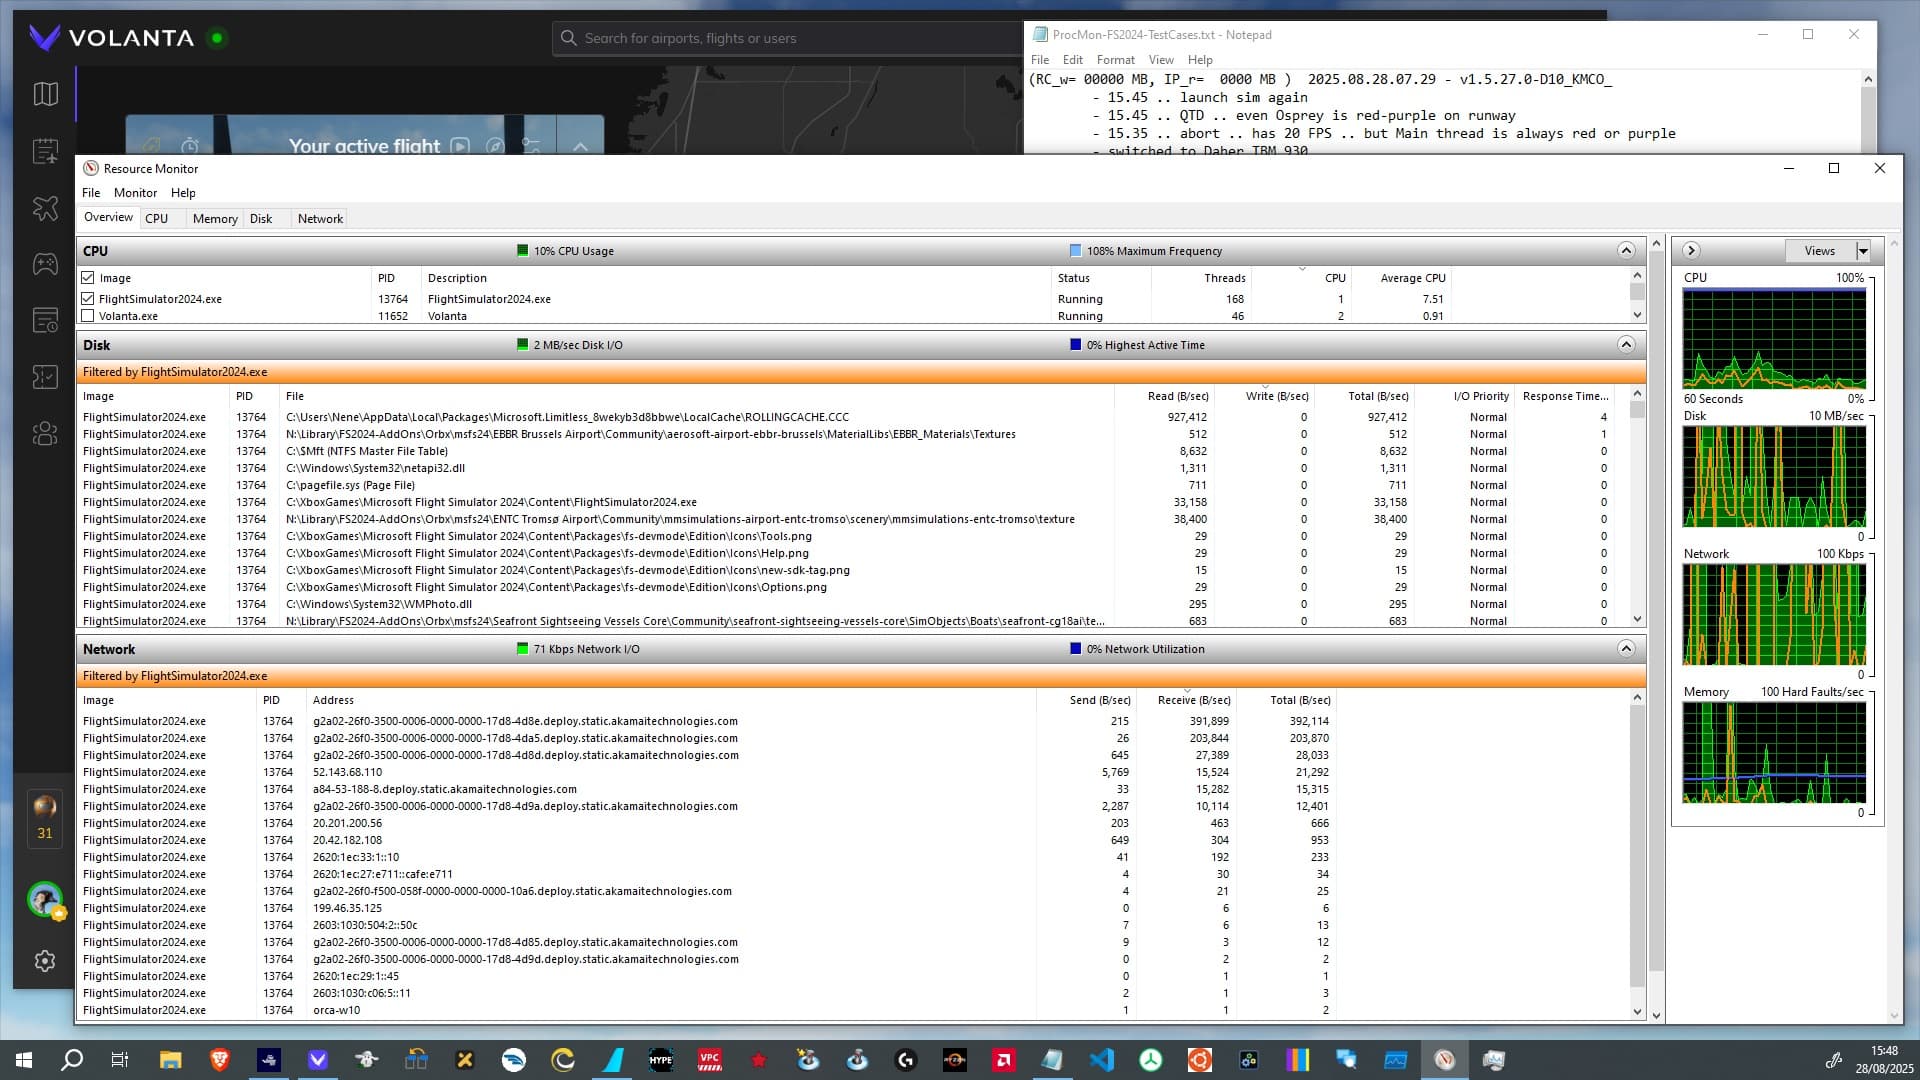Collapse the Disk section
Image resolution: width=1920 pixels, height=1080 pixels.
[1626, 345]
